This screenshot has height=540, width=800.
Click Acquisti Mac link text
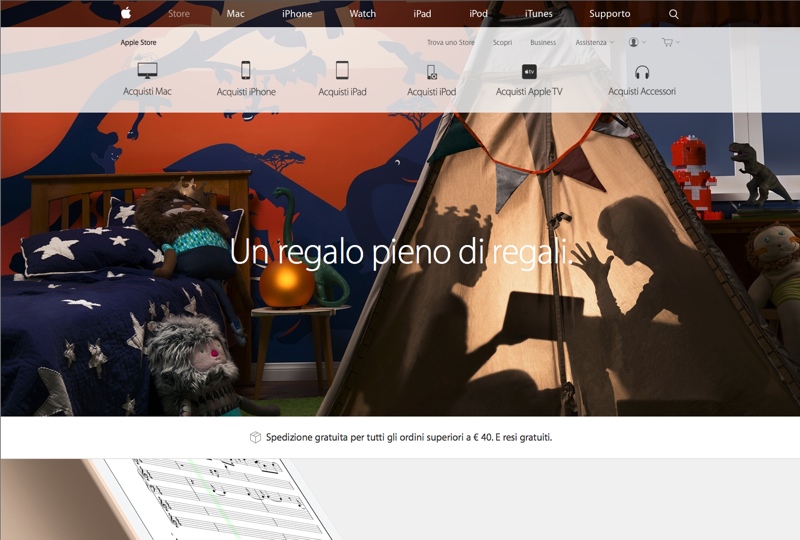click(147, 91)
